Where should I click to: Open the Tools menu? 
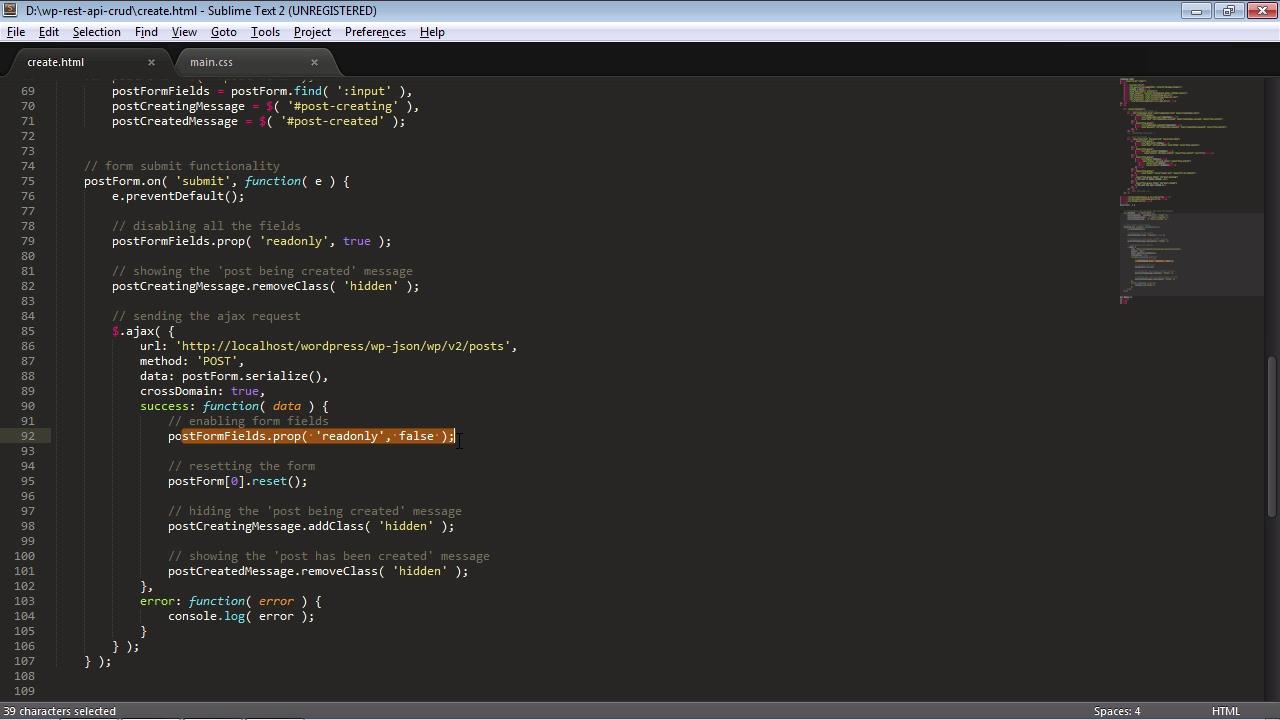click(265, 32)
